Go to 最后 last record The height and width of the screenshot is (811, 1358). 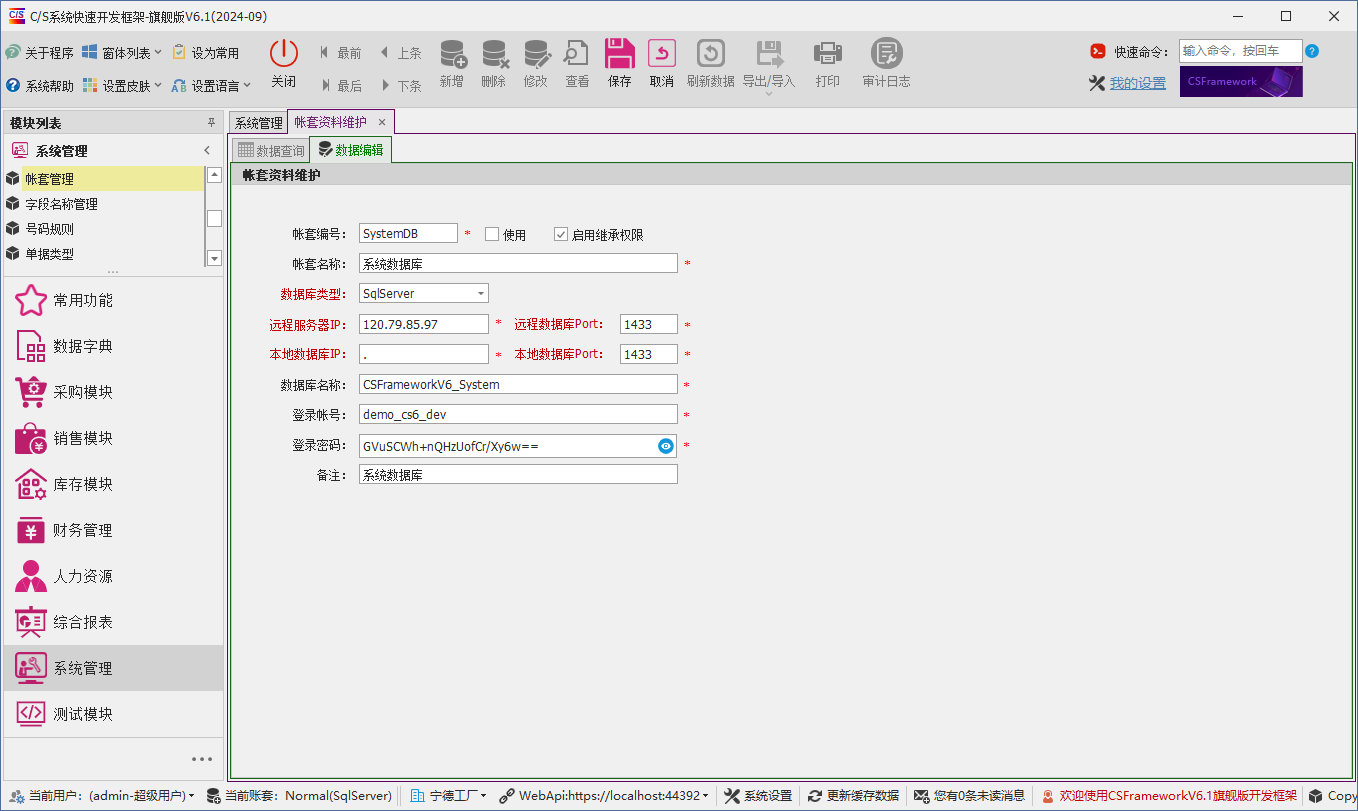point(341,86)
